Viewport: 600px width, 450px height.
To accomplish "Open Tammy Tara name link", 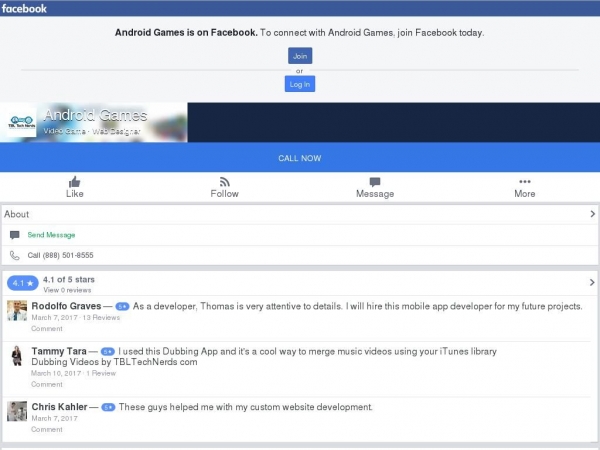I will (x=59, y=351).
